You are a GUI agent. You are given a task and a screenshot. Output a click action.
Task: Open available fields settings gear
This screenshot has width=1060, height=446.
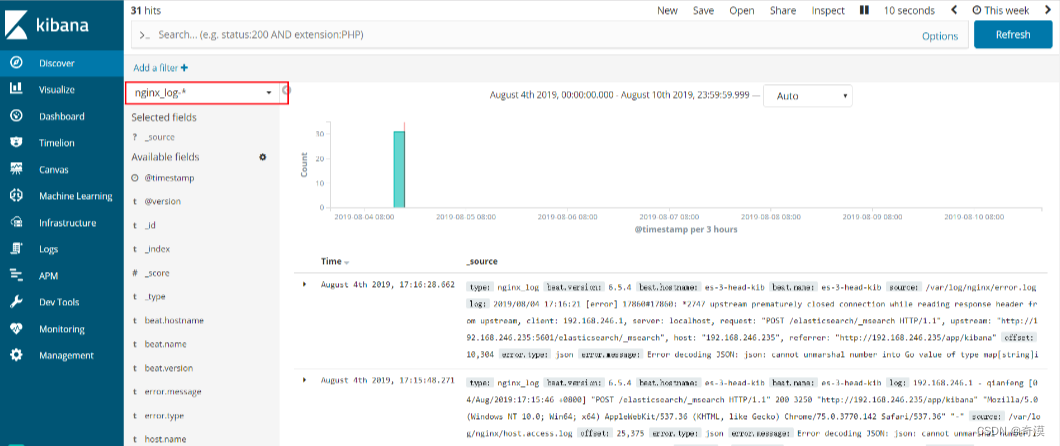tap(263, 157)
